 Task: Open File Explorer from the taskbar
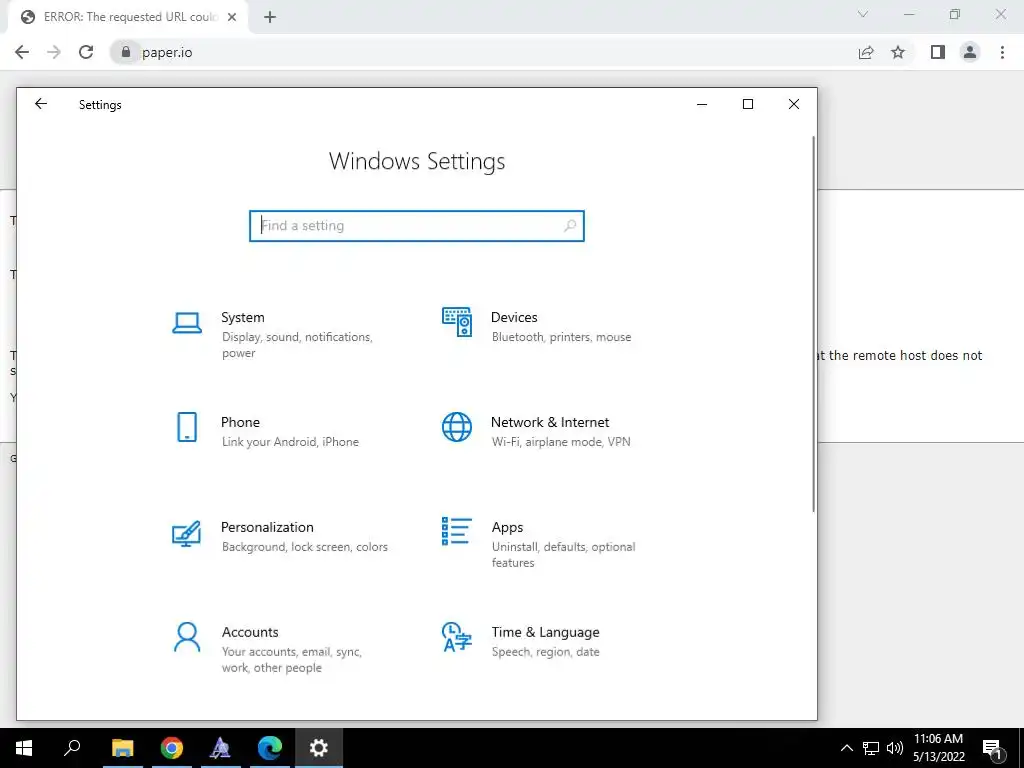click(x=122, y=748)
